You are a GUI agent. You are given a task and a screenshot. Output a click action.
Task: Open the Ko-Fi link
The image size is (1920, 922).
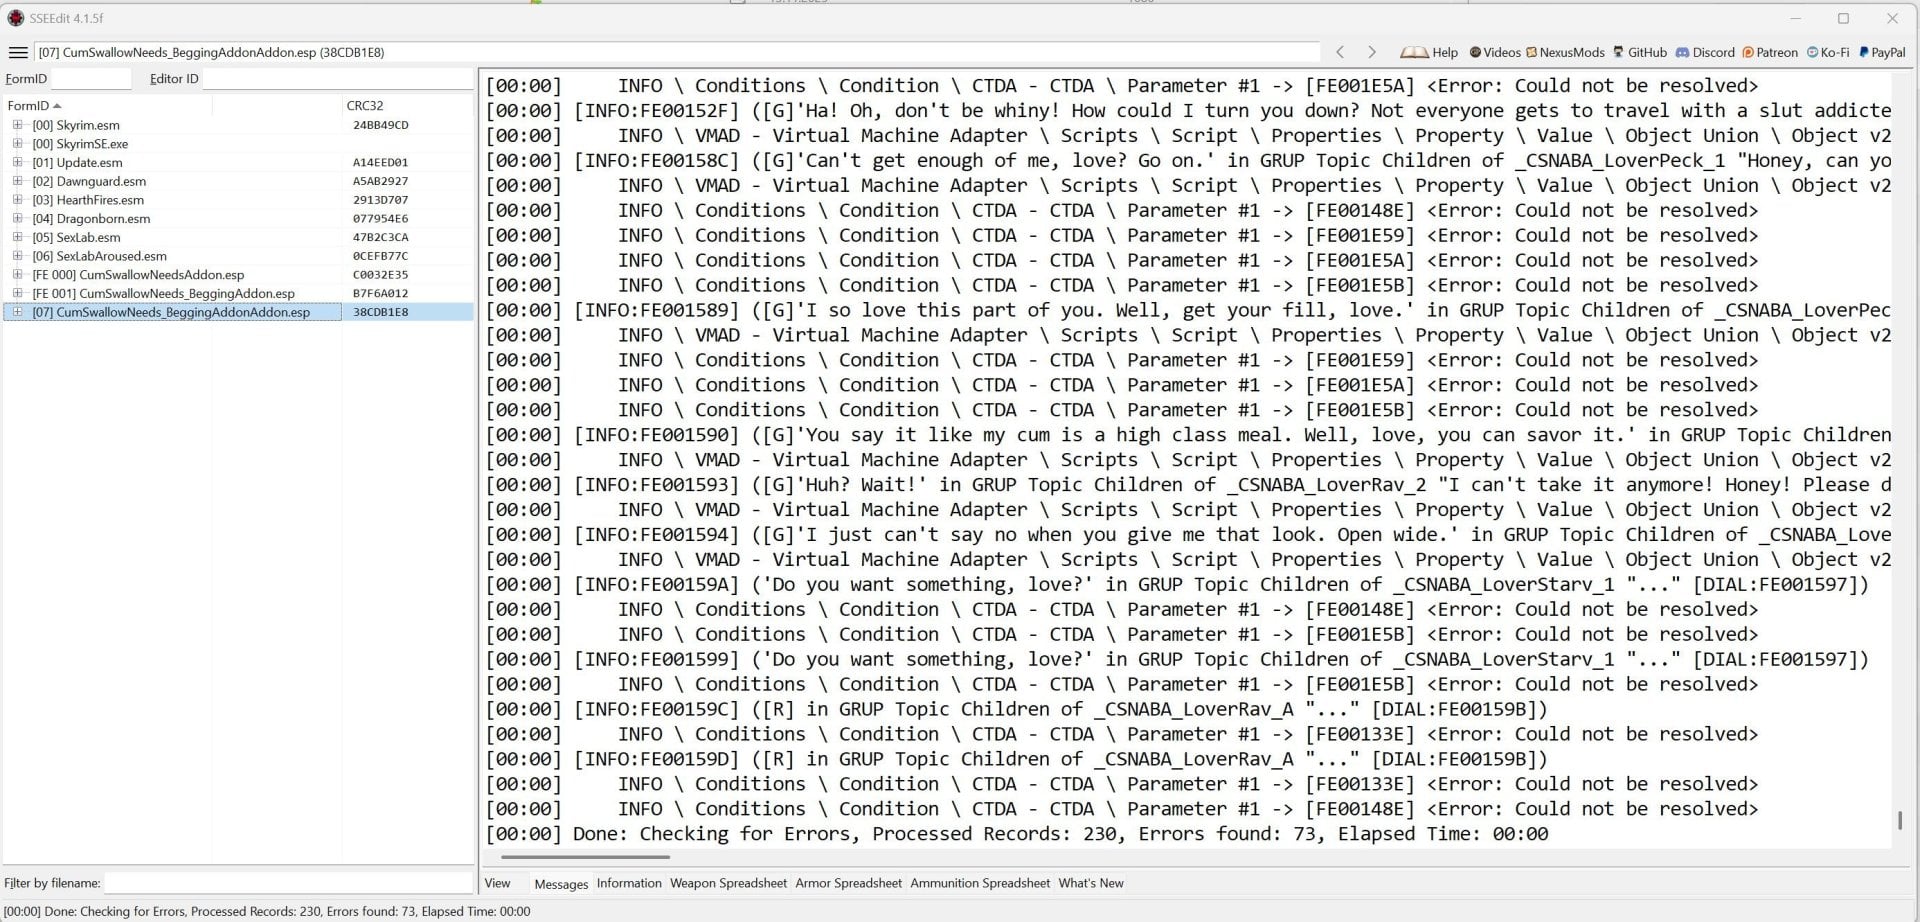pyautogui.click(x=1828, y=52)
